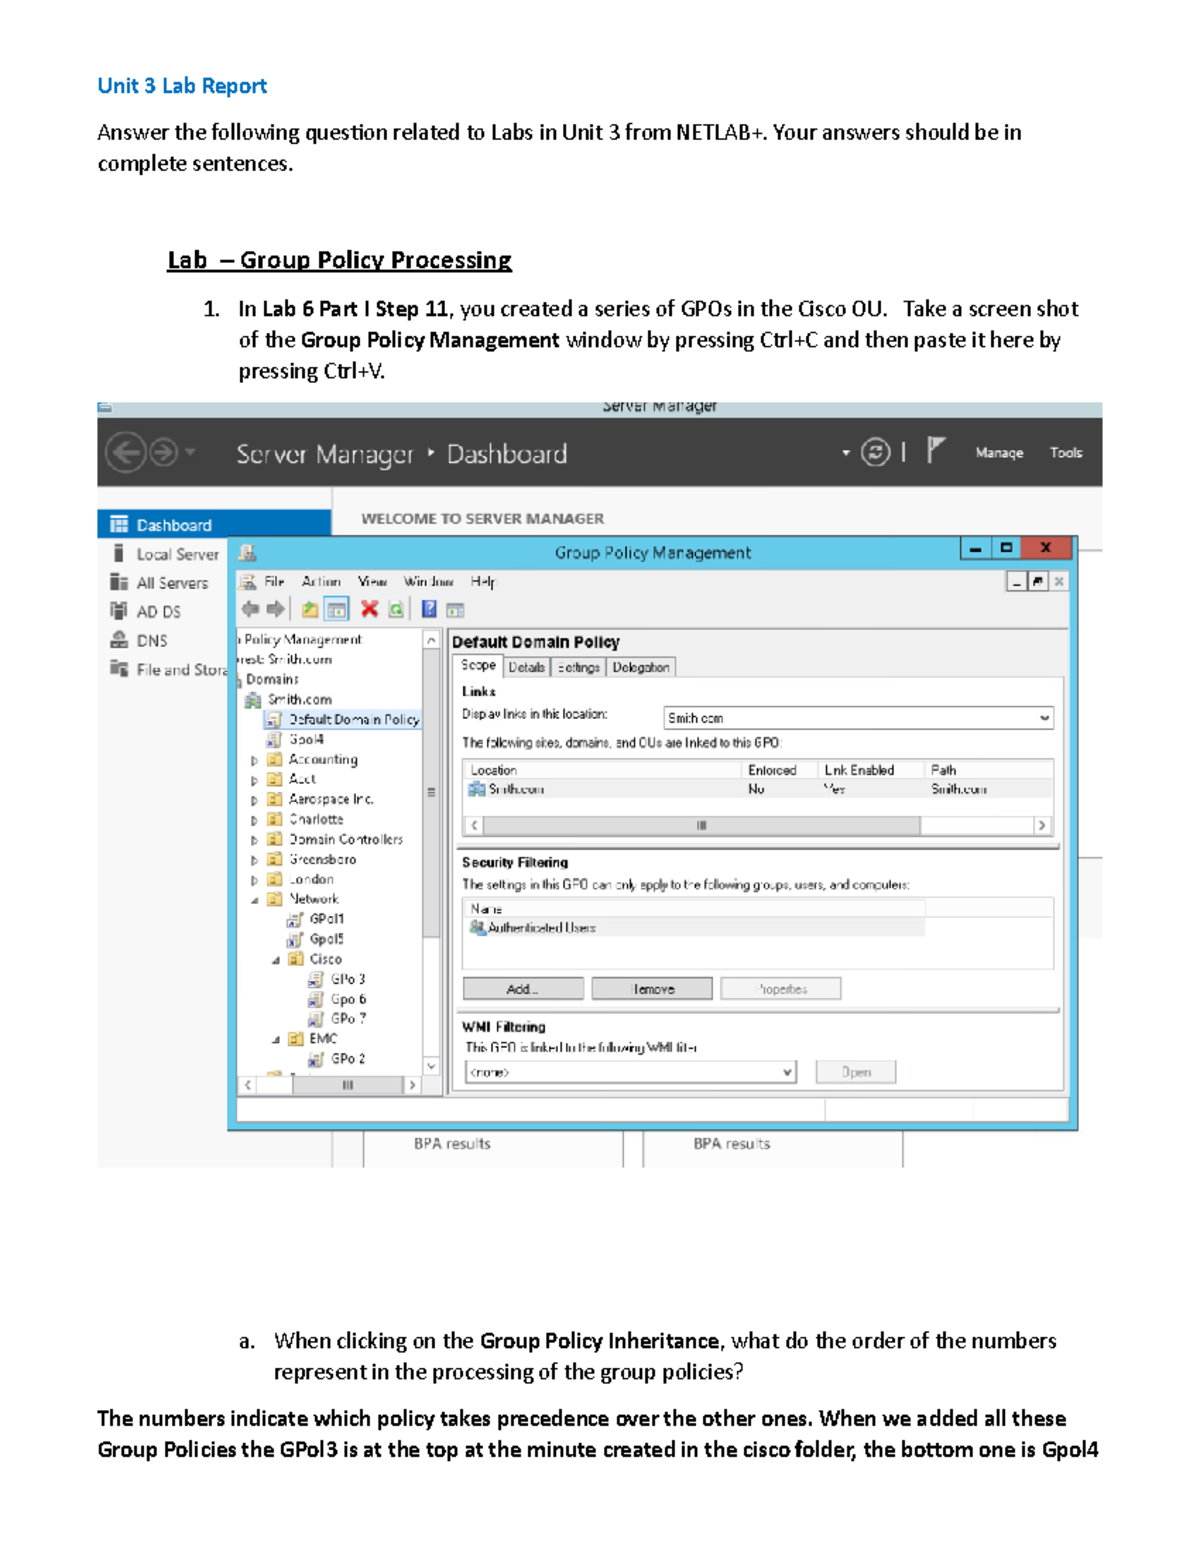Select the Show/Hide Console Tree toolbar icon

pos(336,609)
